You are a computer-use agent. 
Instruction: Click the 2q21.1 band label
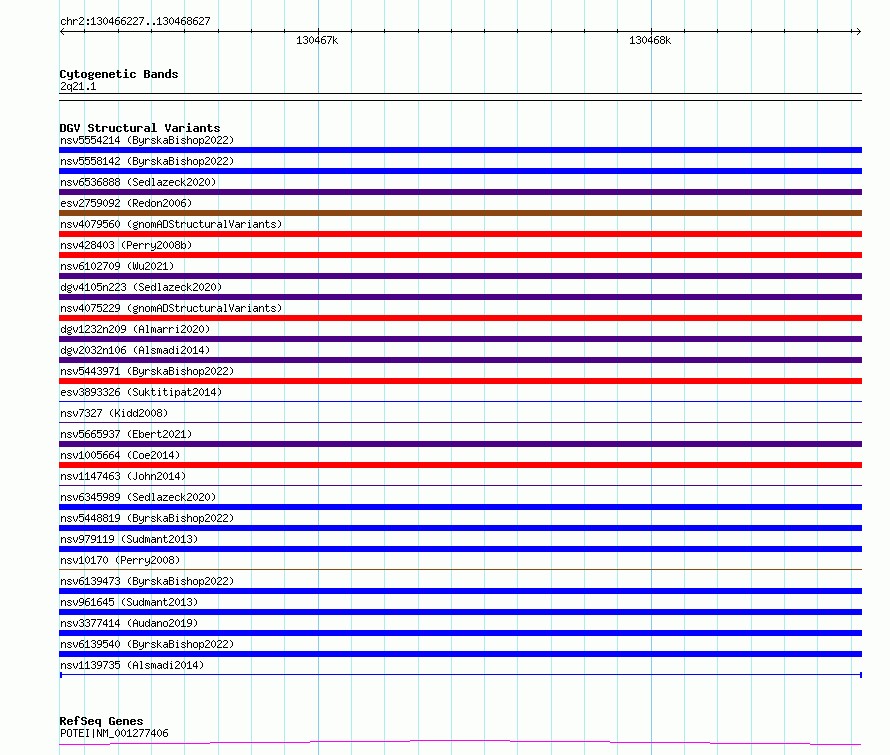coord(78,86)
